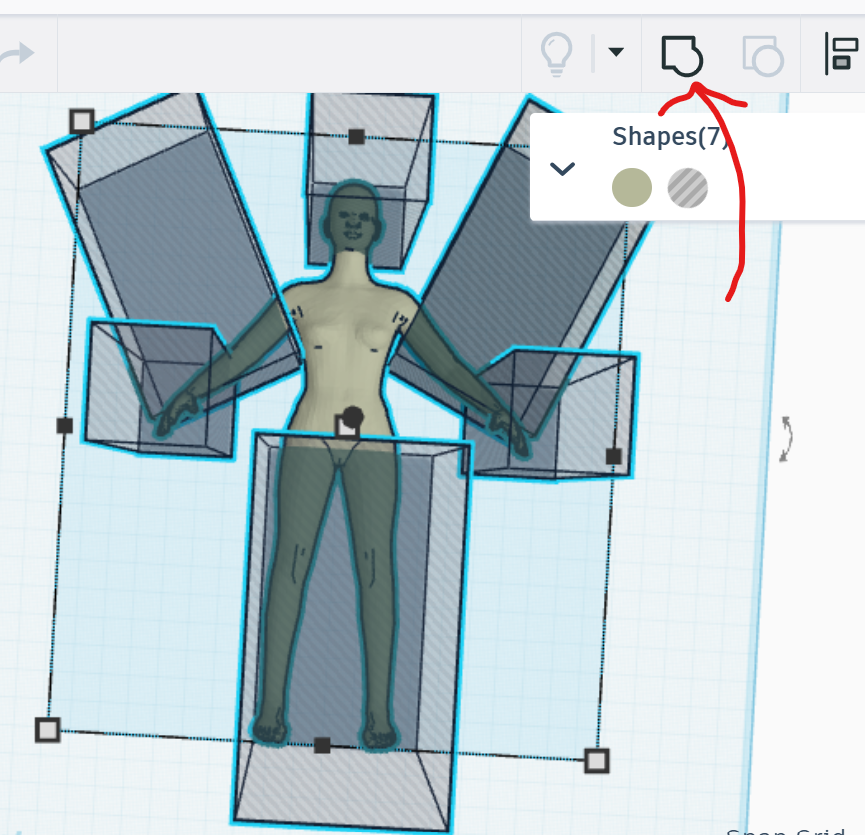The height and width of the screenshot is (835, 865).
Task: Toggle the Show All lightbulb icon
Action: point(556,54)
